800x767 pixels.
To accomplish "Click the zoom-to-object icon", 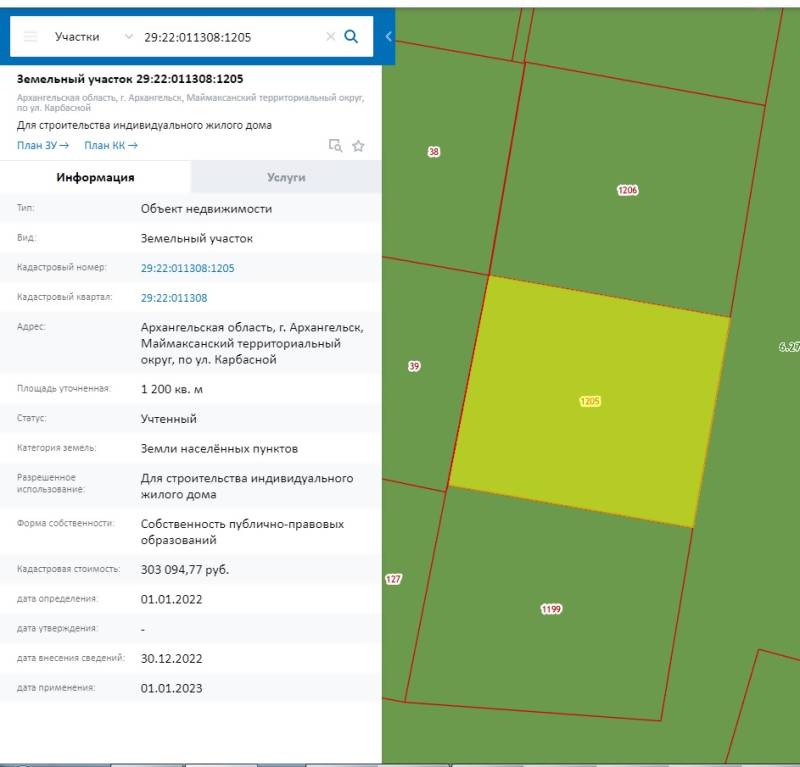I will pos(336,146).
